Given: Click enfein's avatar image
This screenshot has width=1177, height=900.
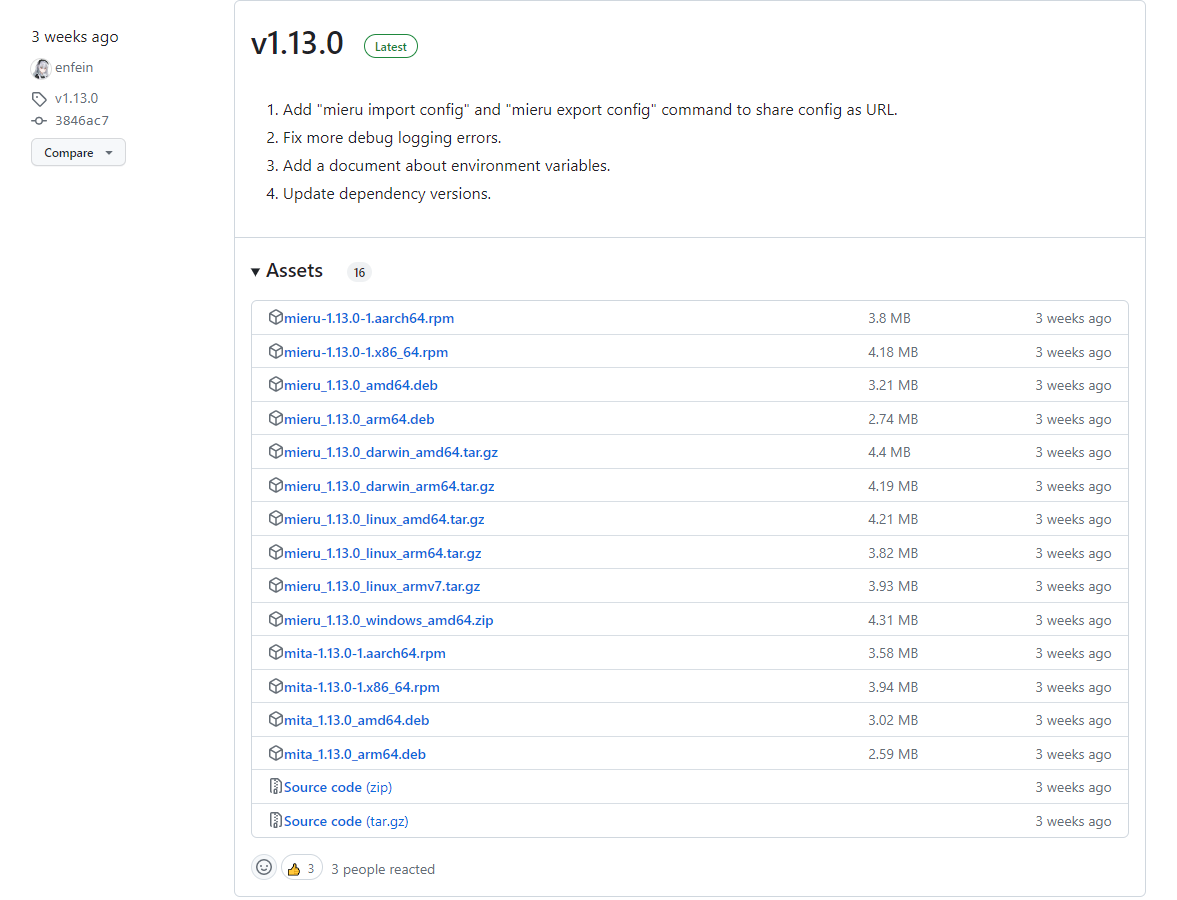Looking at the screenshot, I should [41, 68].
